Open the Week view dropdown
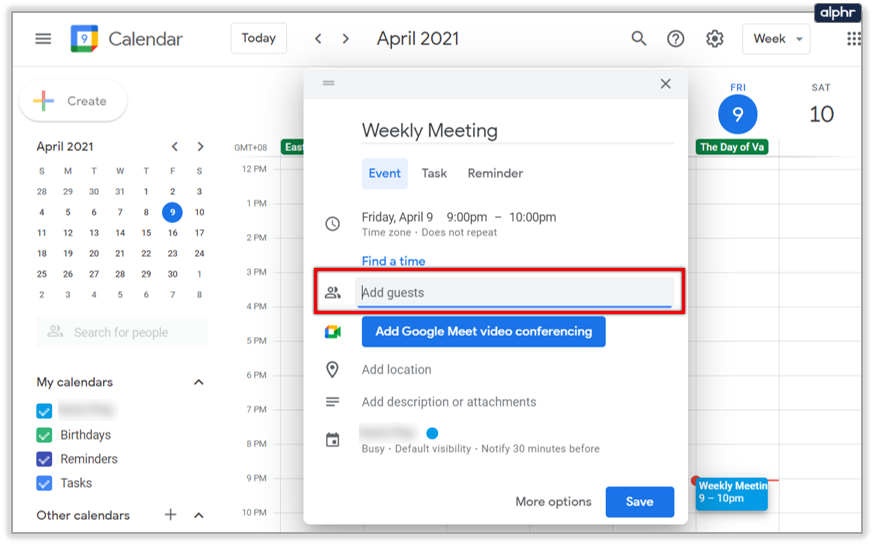Screen dimensions: 874x545 776,39
